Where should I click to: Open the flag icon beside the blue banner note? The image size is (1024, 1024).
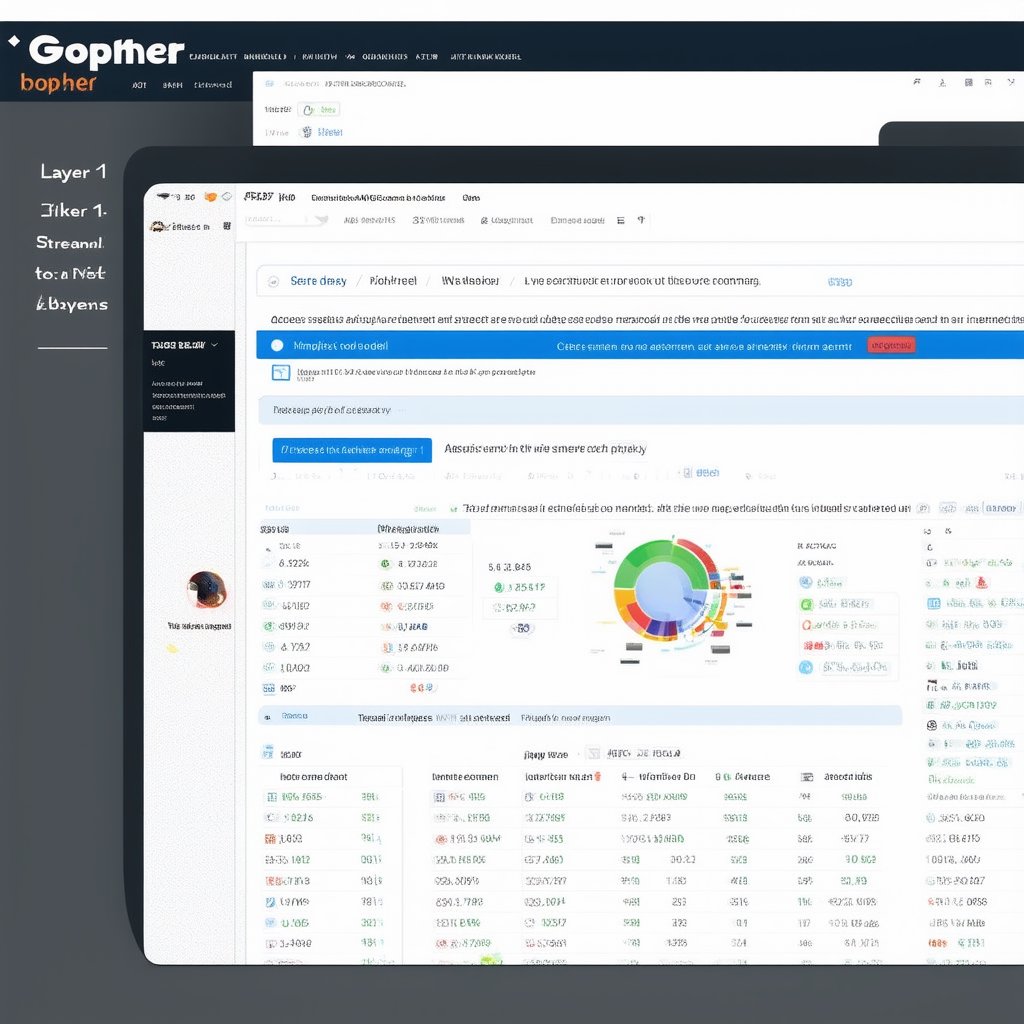click(281, 372)
